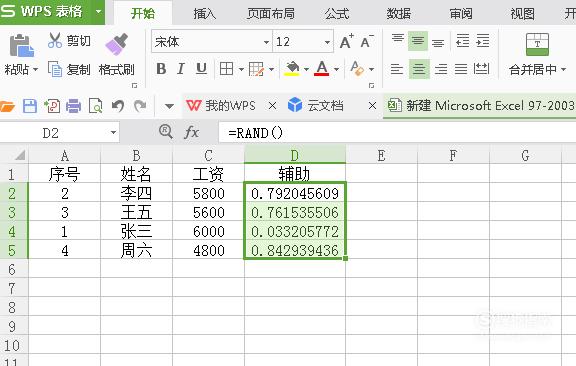576x366 pixels.
Task: Toggle vertical middle alignment
Action: coord(418,41)
